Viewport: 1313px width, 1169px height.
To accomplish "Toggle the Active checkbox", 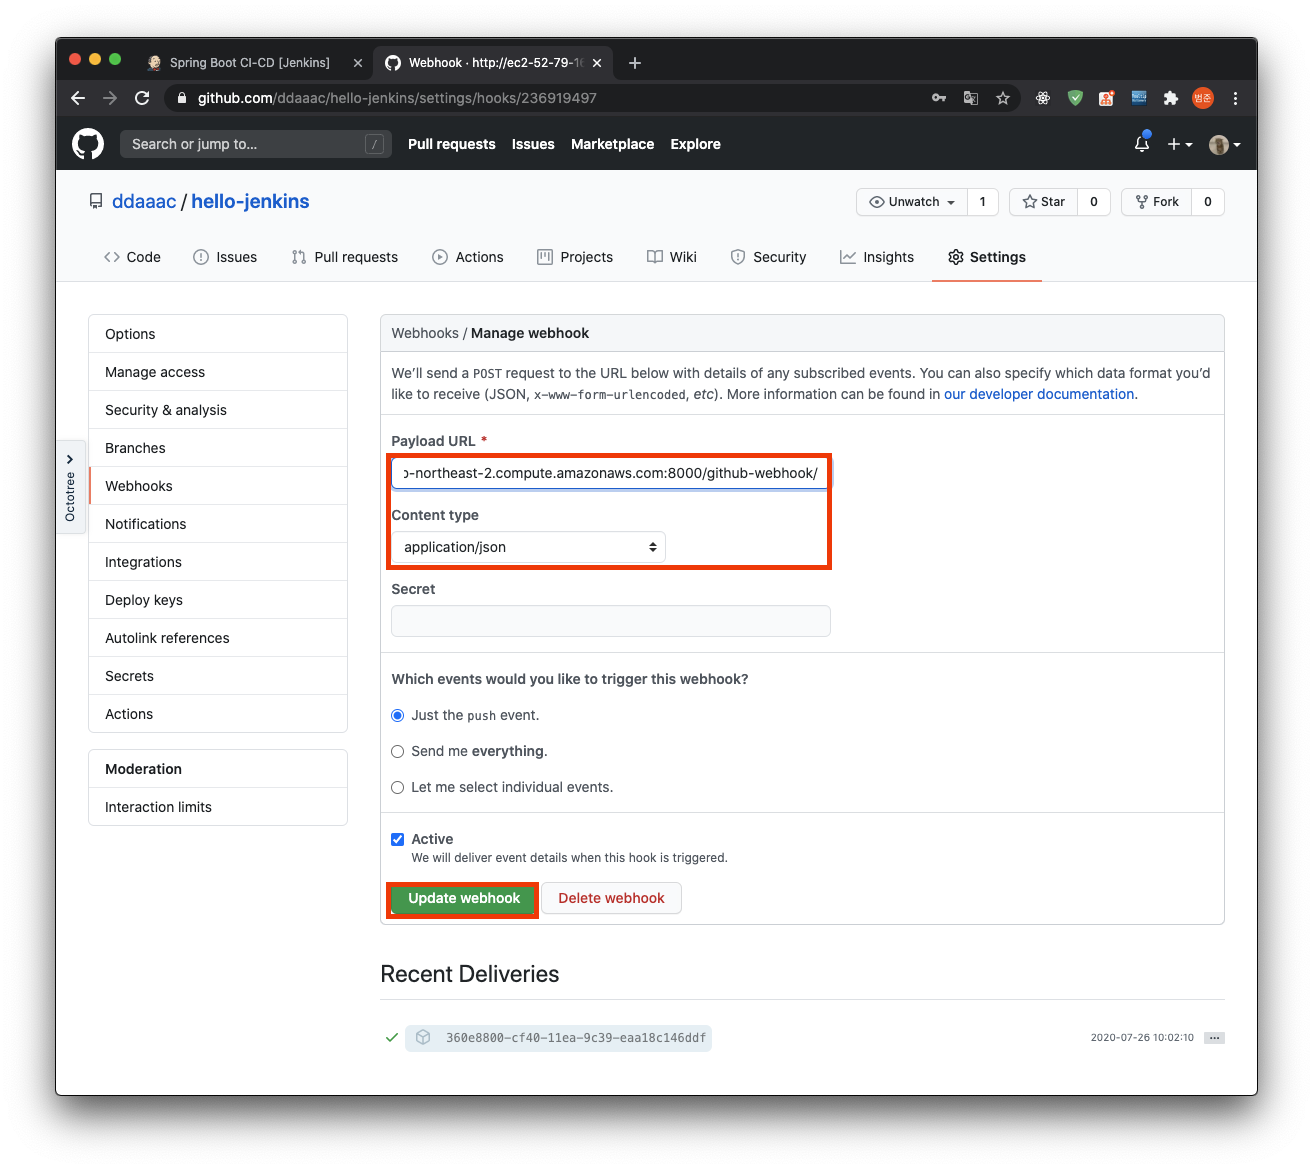I will click(398, 839).
